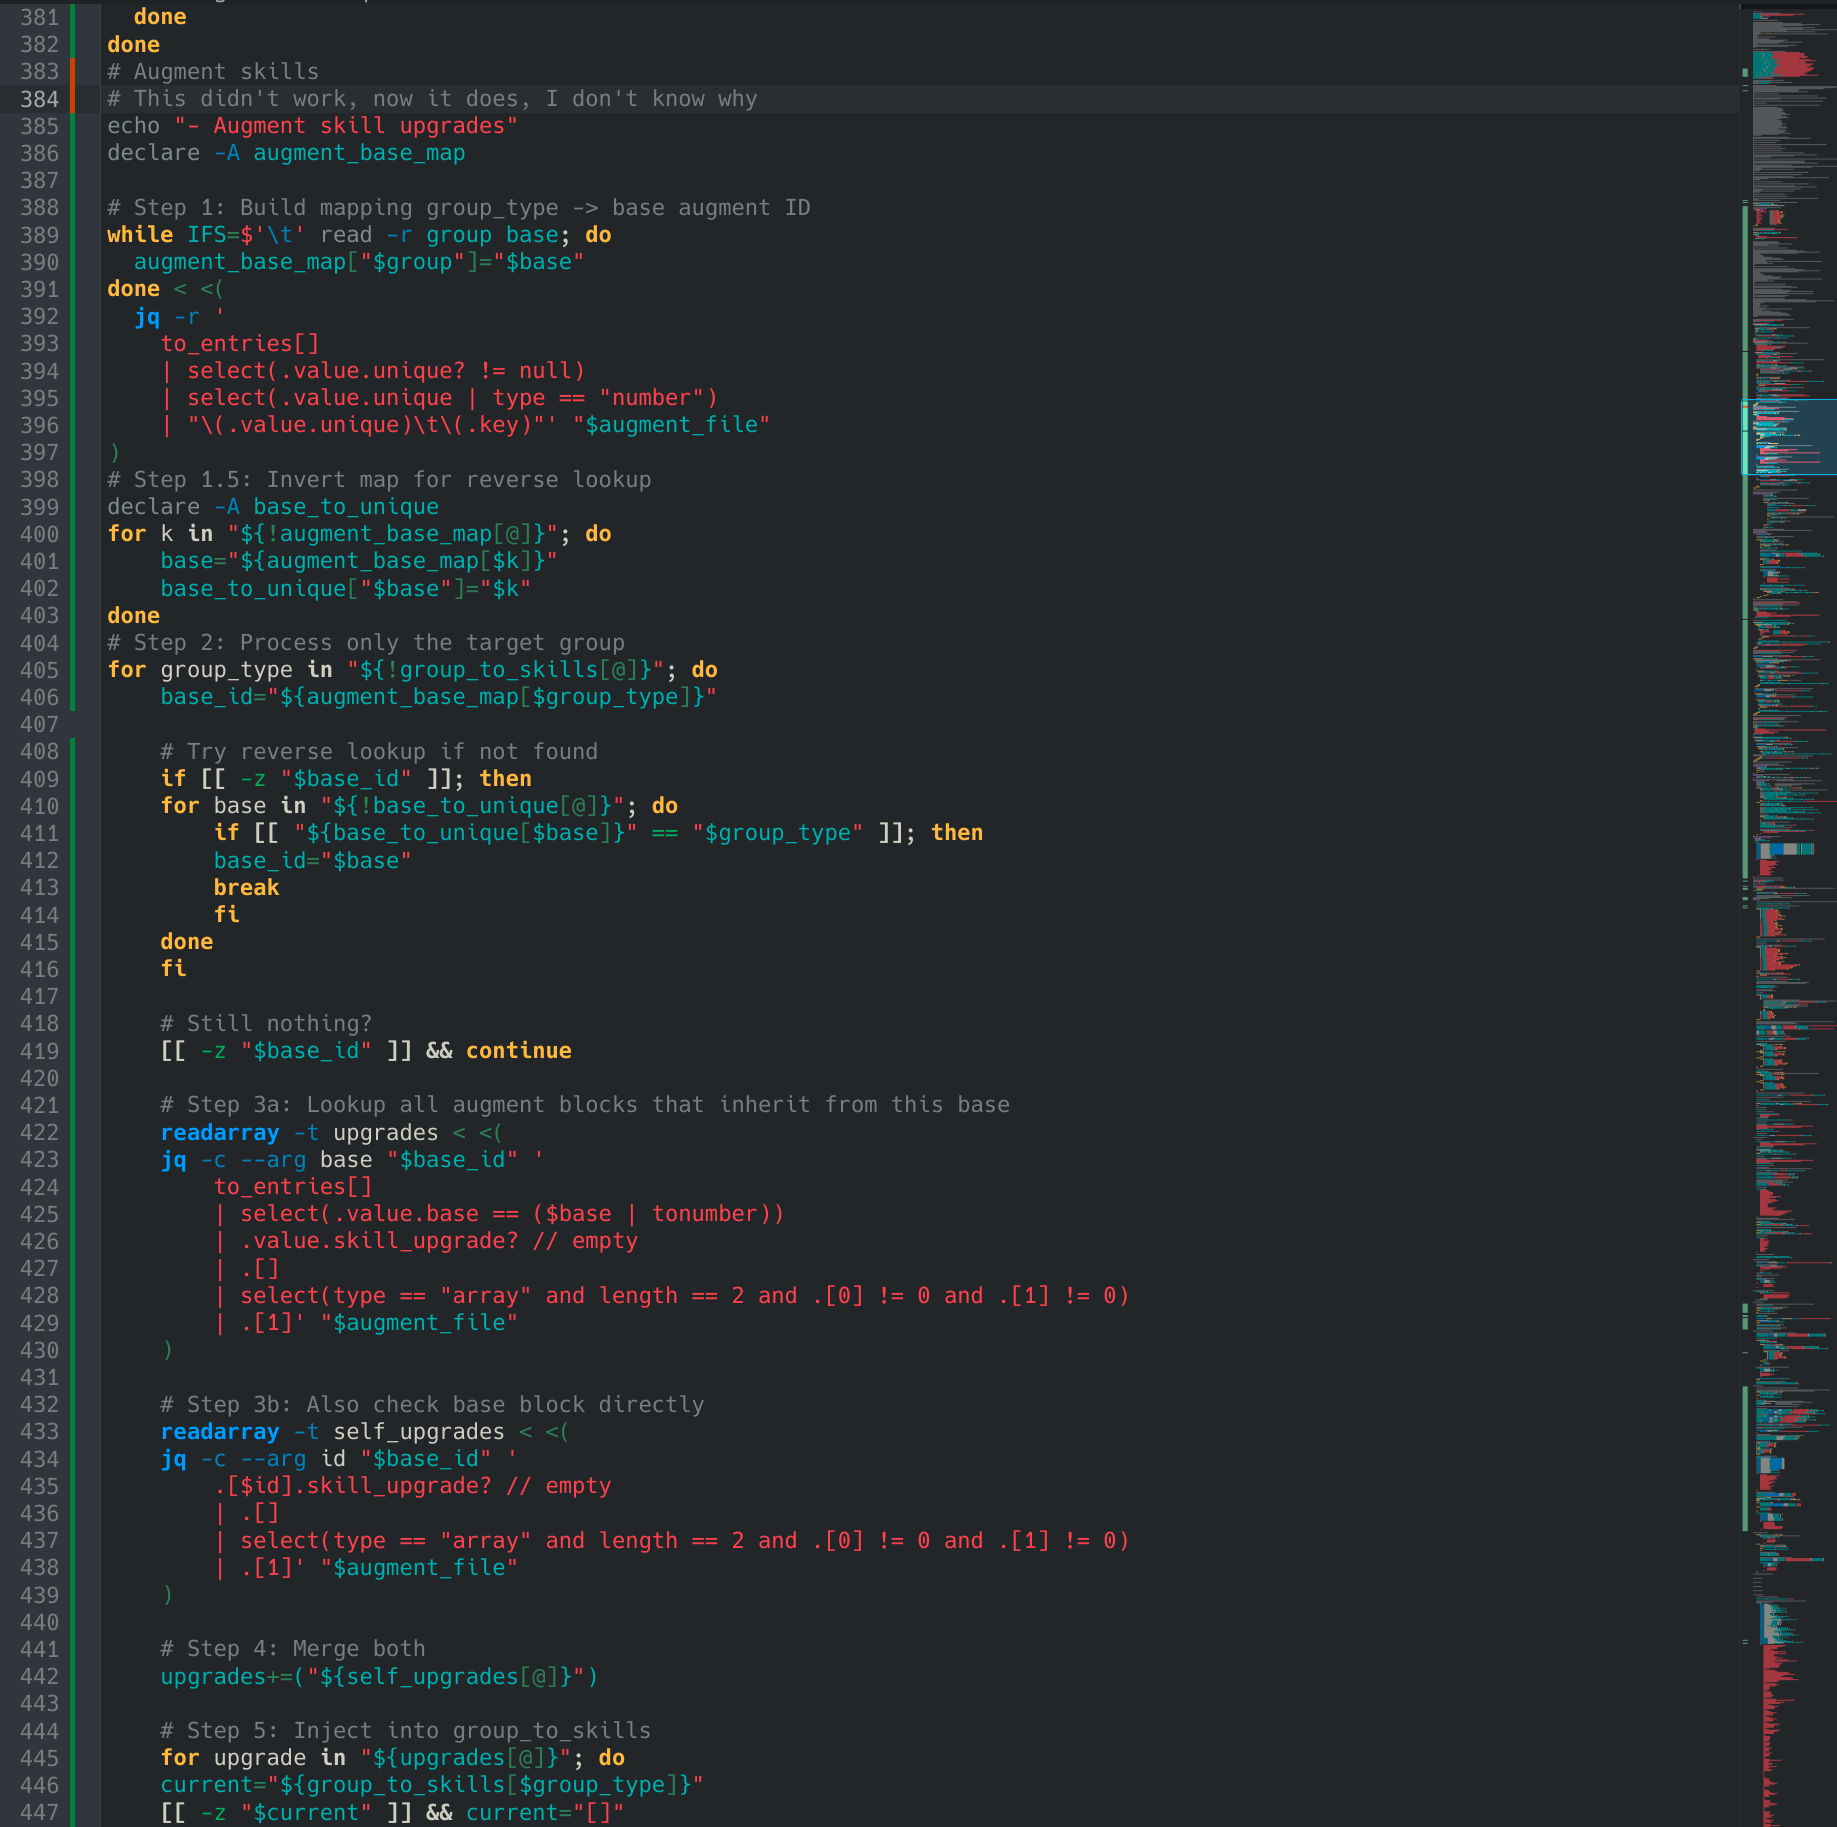
Task: Click 'select(.value.unique? != null)' text
Action: (386, 371)
